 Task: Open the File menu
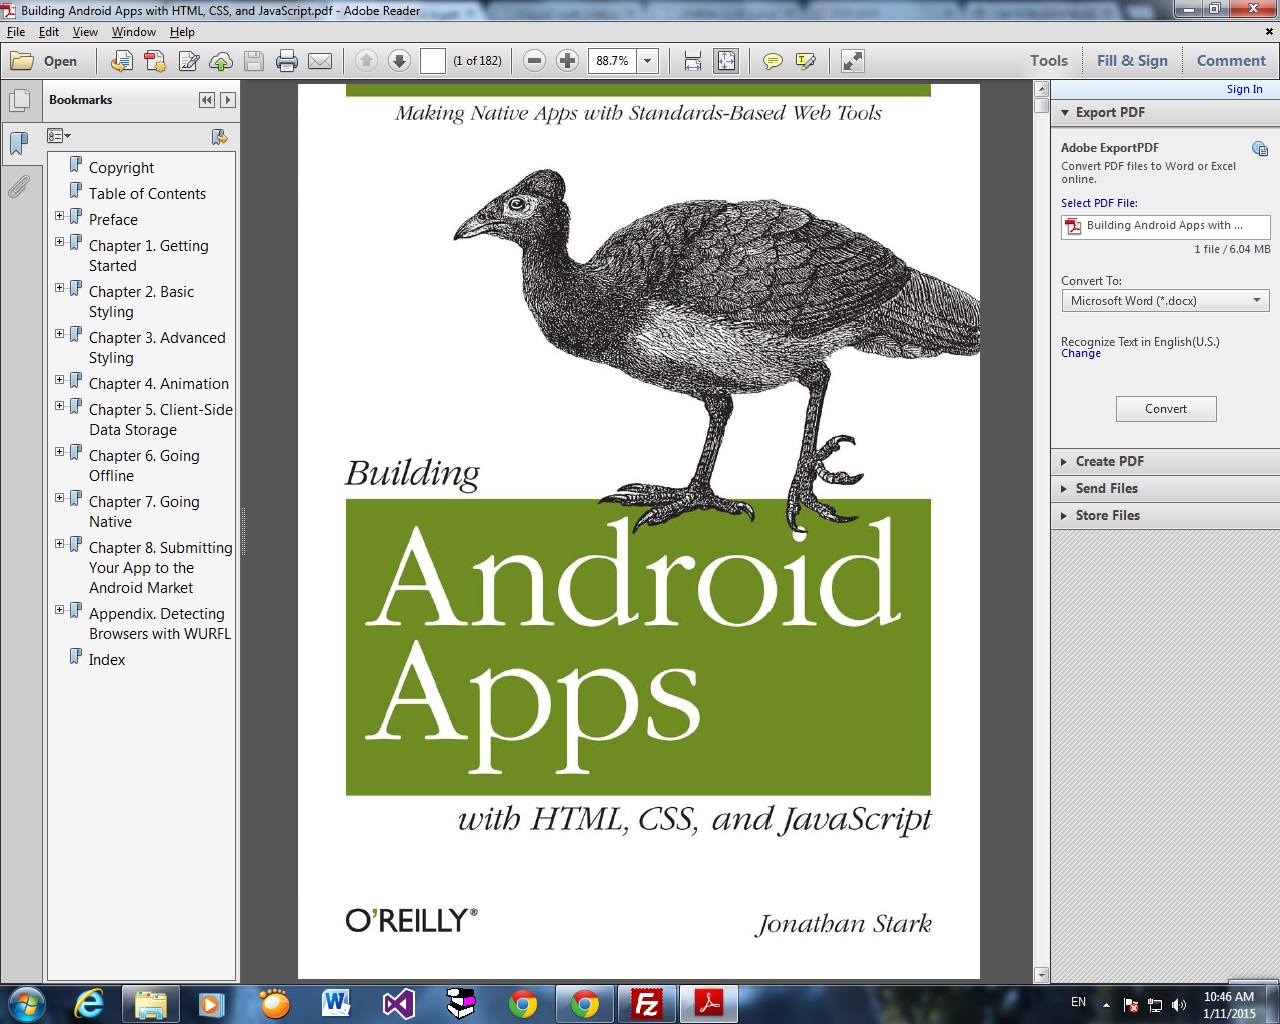pos(16,32)
